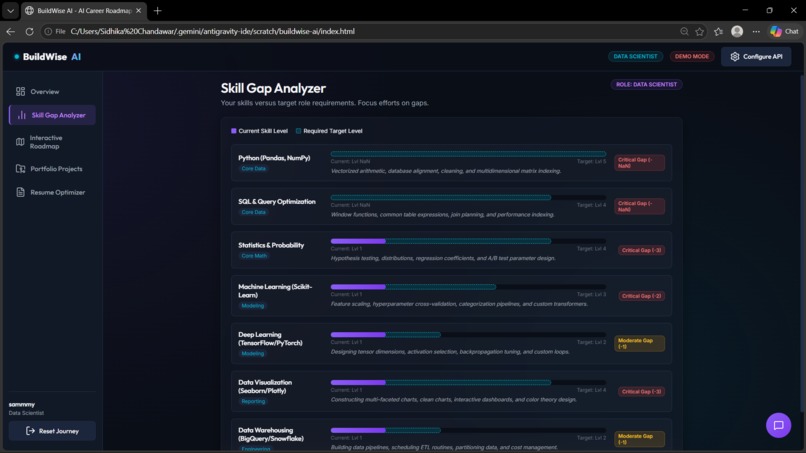Screen dimensions: 806x453
Task: Click the Data Warehousing (BigQuery/Snowflake) title
Action: 271,434
